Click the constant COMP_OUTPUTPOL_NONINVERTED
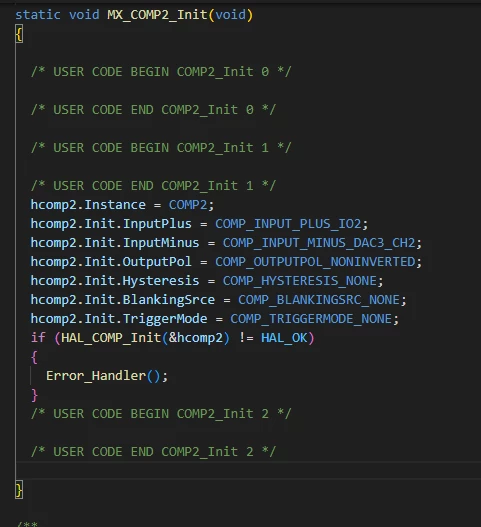 click(x=315, y=261)
